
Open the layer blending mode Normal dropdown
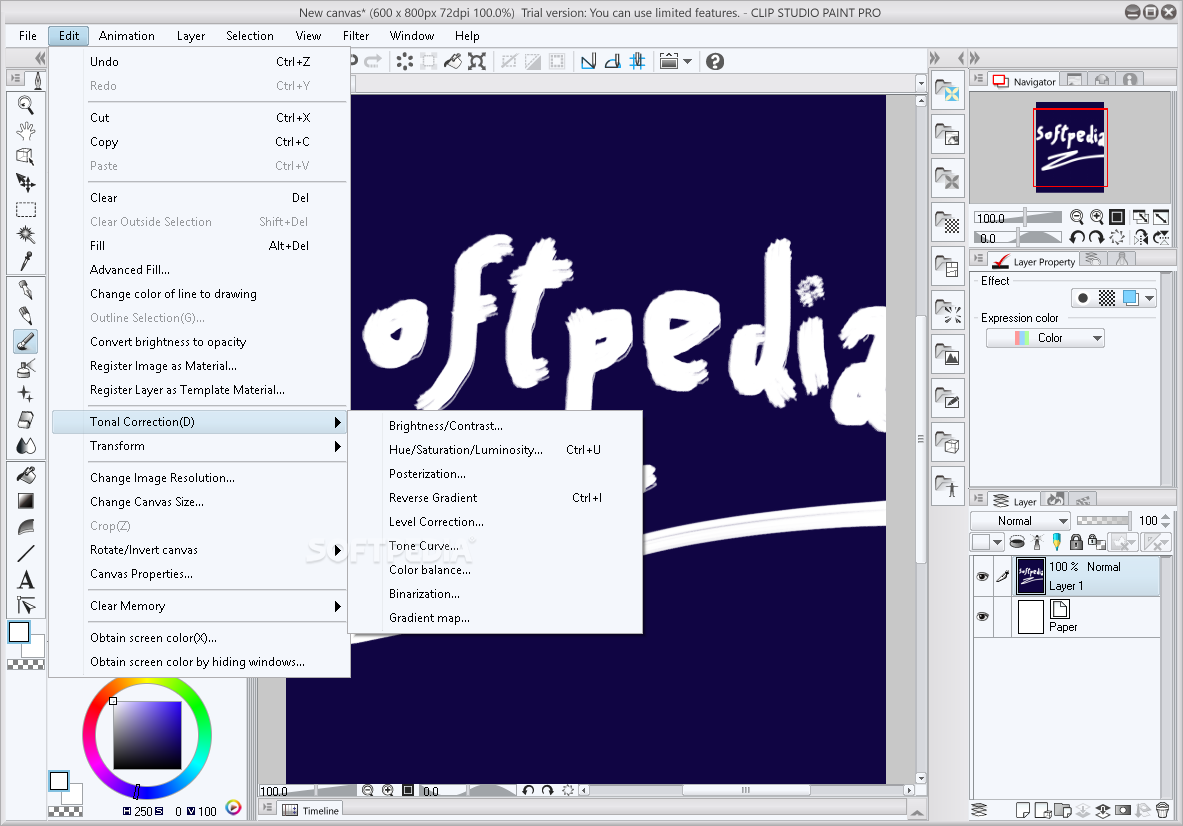pyautogui.click(x=1020, y=520)
